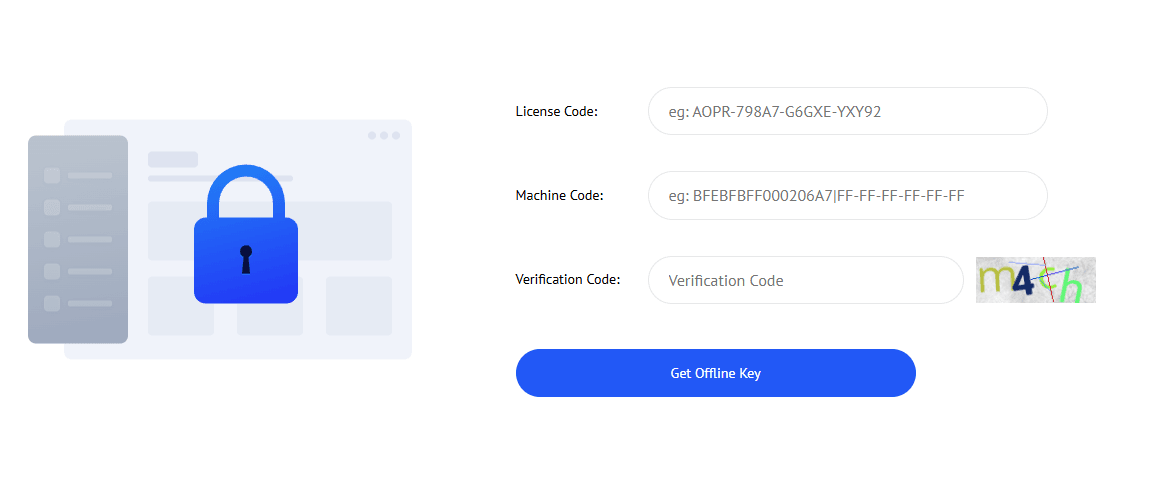Screen dimensions: 1166x480
Task: Click the Verification Code input field
Action: [x=805, y=280]
